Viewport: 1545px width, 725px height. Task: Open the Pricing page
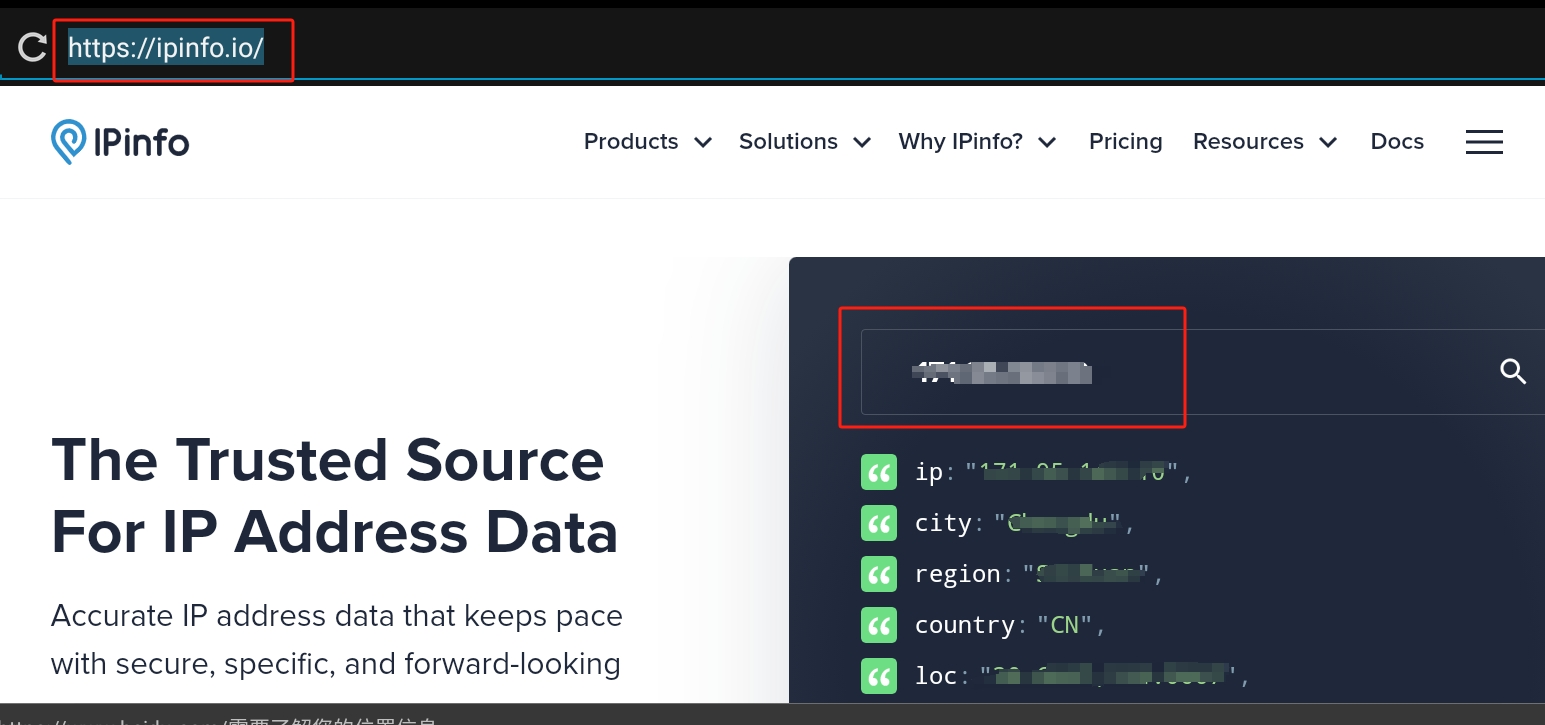(1125, 142)
